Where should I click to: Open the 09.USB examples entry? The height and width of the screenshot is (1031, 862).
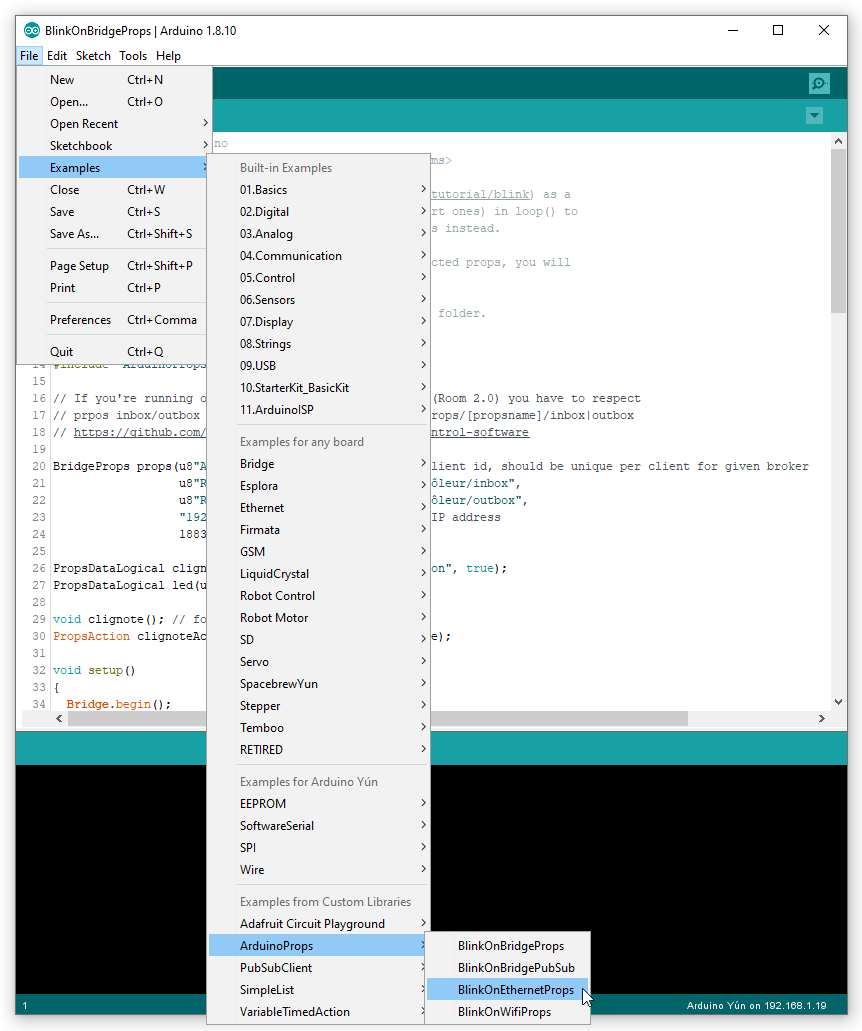[x=319, y=366]
